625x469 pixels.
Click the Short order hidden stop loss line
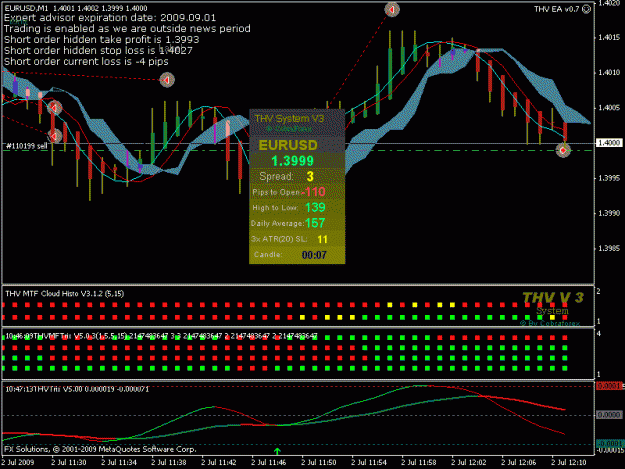click(98, 51)
